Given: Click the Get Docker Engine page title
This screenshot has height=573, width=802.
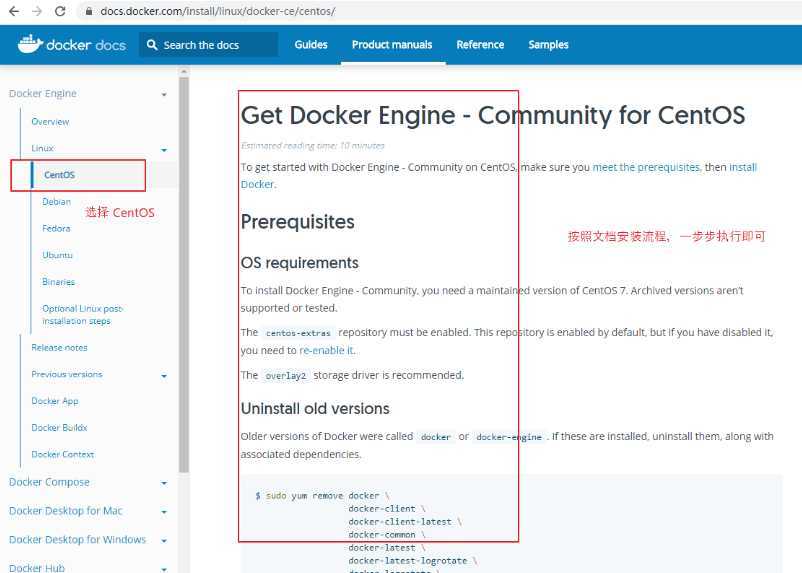Looking at the screenshot, I should (493, 115).
